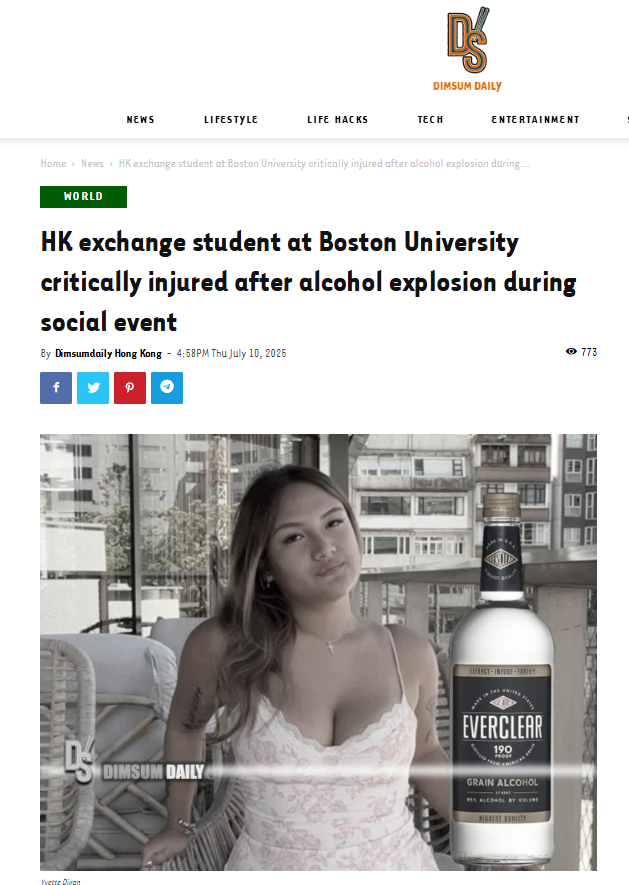The height and width of the screenshot is (885, 629).
Task: Click the article breadcrumb title
Action: (x=324, y=163)
